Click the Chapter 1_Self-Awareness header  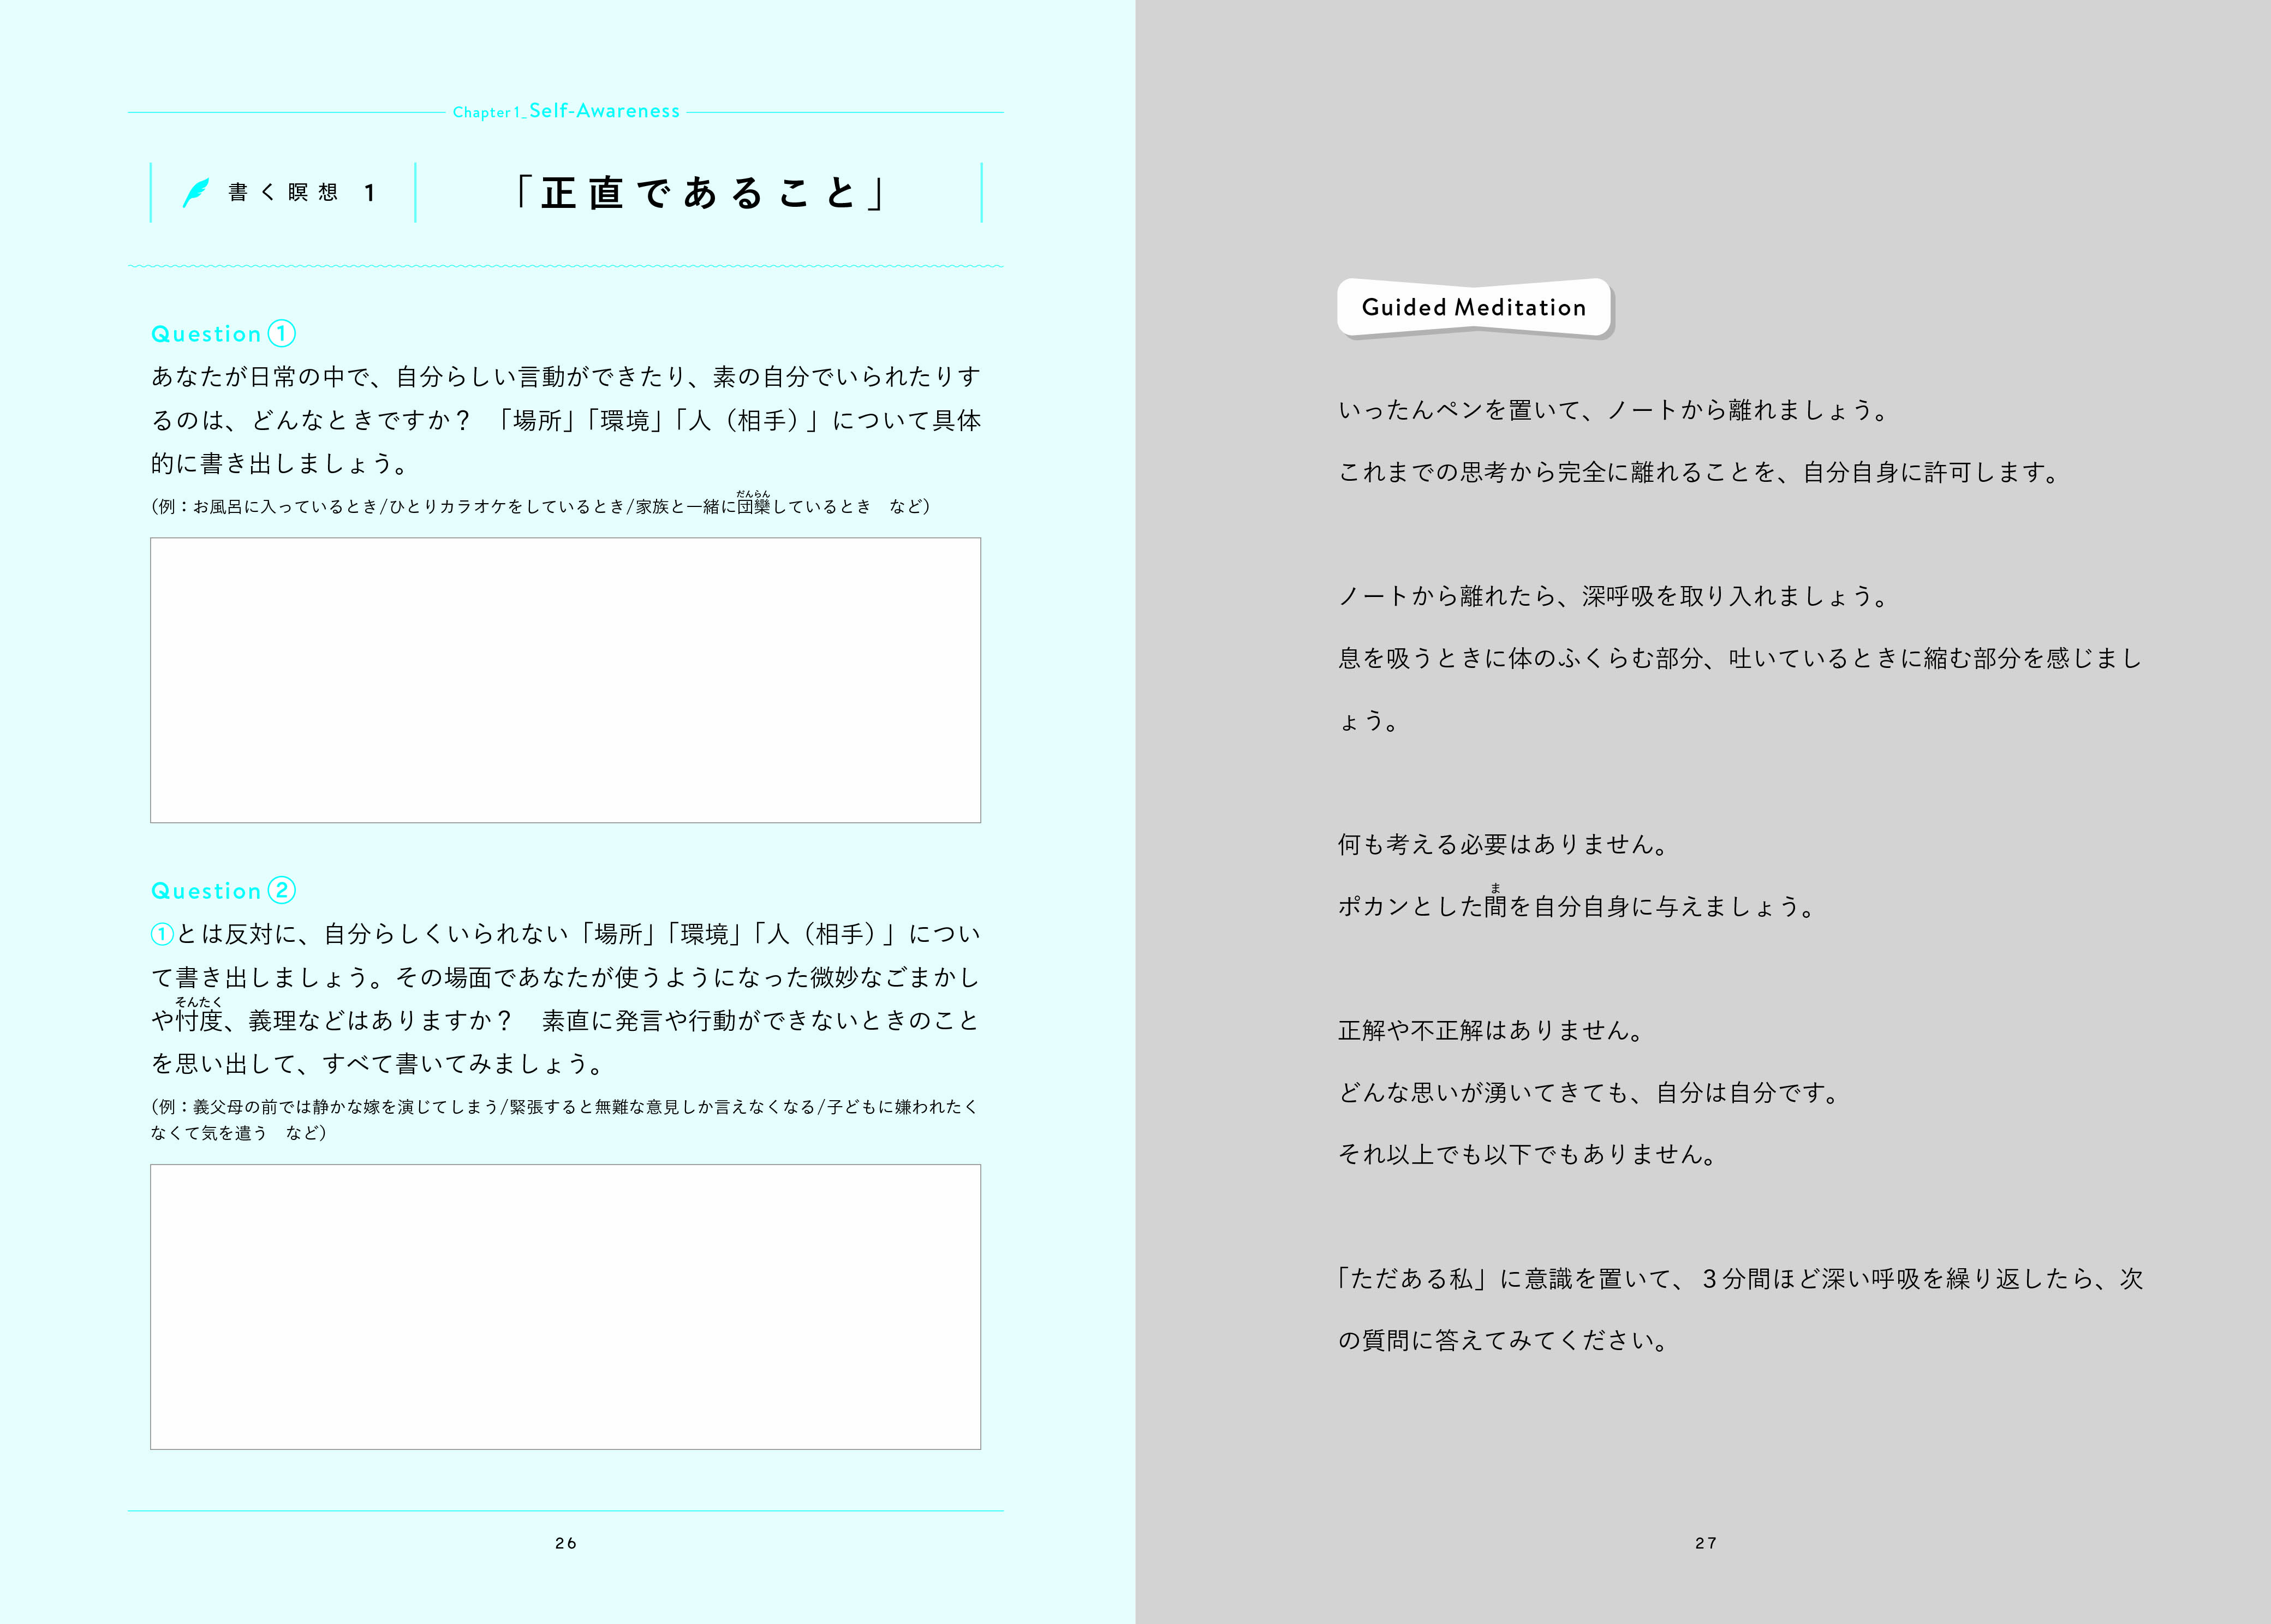[566, 111]
